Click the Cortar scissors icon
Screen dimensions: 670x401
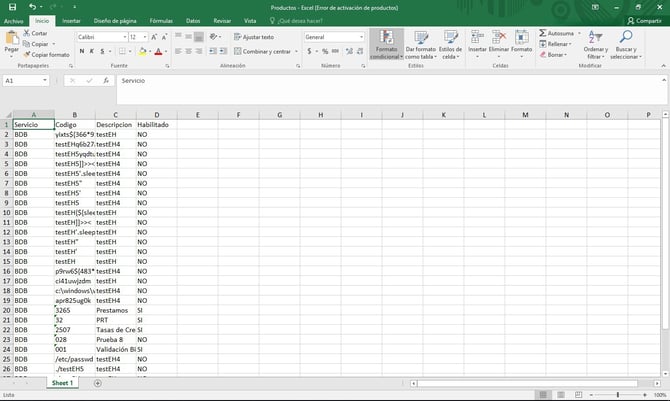click(x=27, y=33)
